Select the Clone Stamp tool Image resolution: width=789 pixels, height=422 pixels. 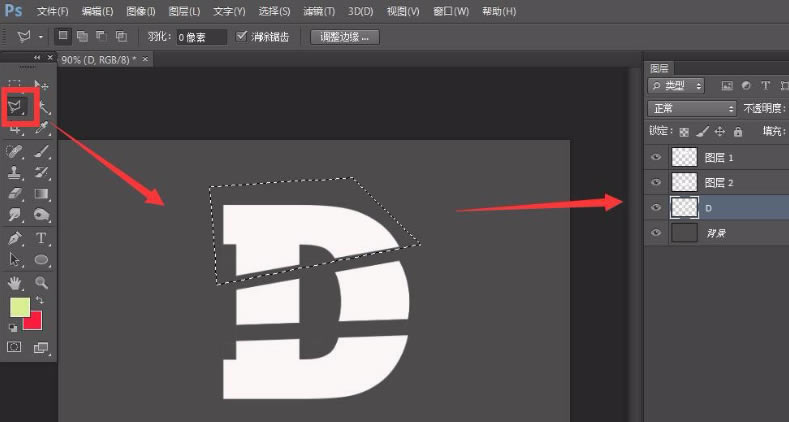click(15, 173)
